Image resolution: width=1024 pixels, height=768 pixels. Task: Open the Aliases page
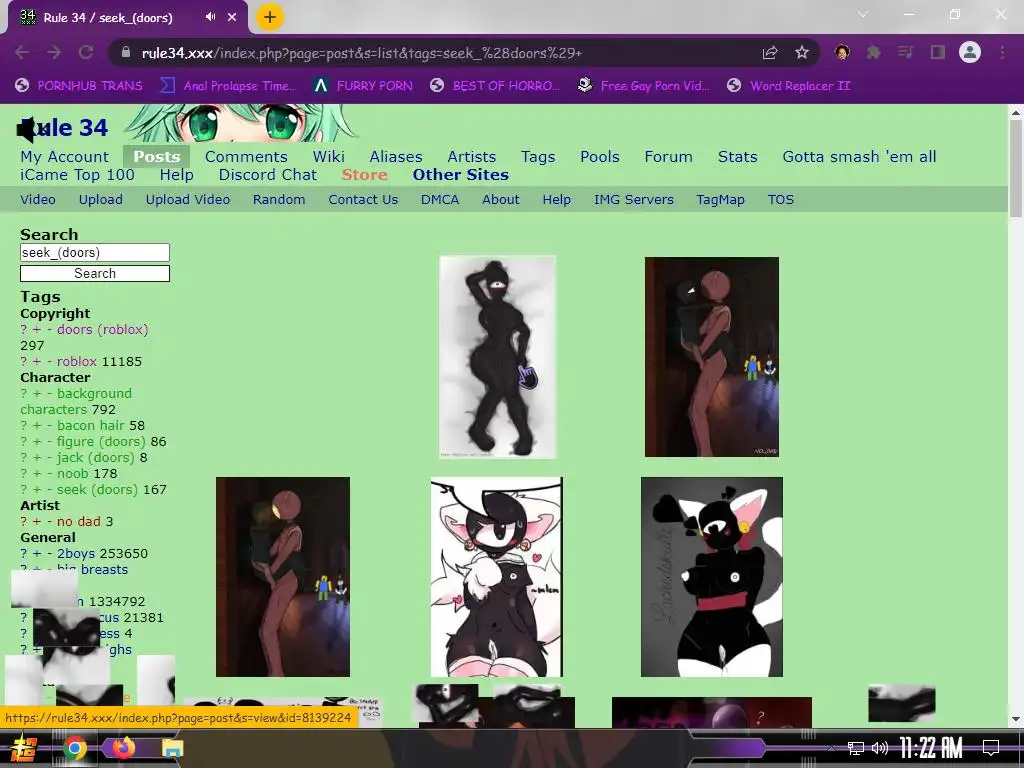[396, 157]
